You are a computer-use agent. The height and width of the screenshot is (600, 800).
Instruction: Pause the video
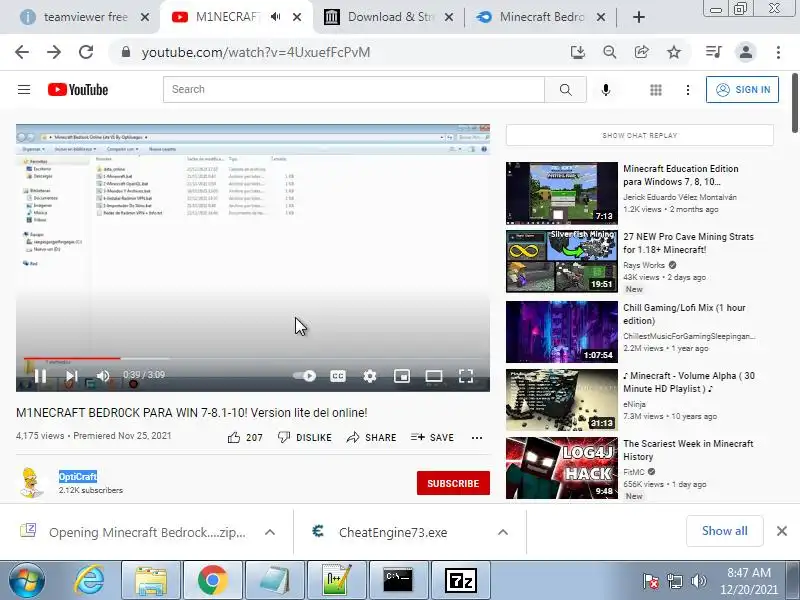(40, 377)
